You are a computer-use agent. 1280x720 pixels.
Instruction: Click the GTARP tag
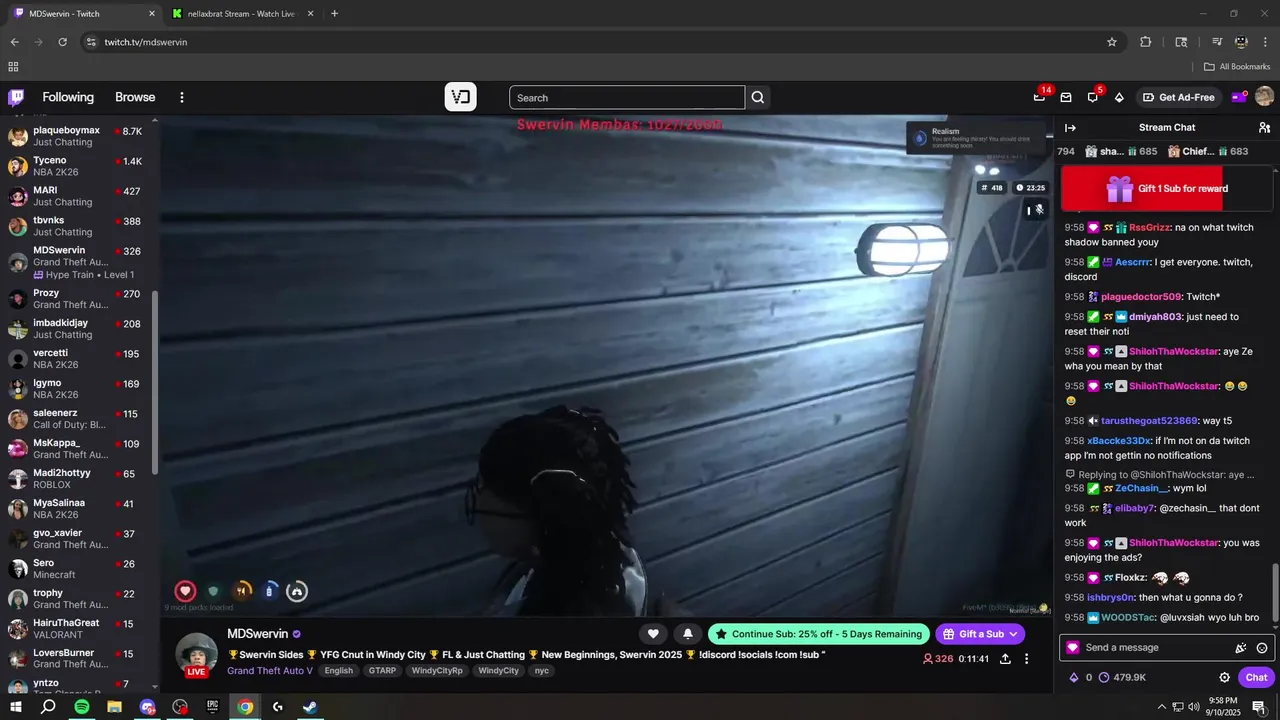382,671
